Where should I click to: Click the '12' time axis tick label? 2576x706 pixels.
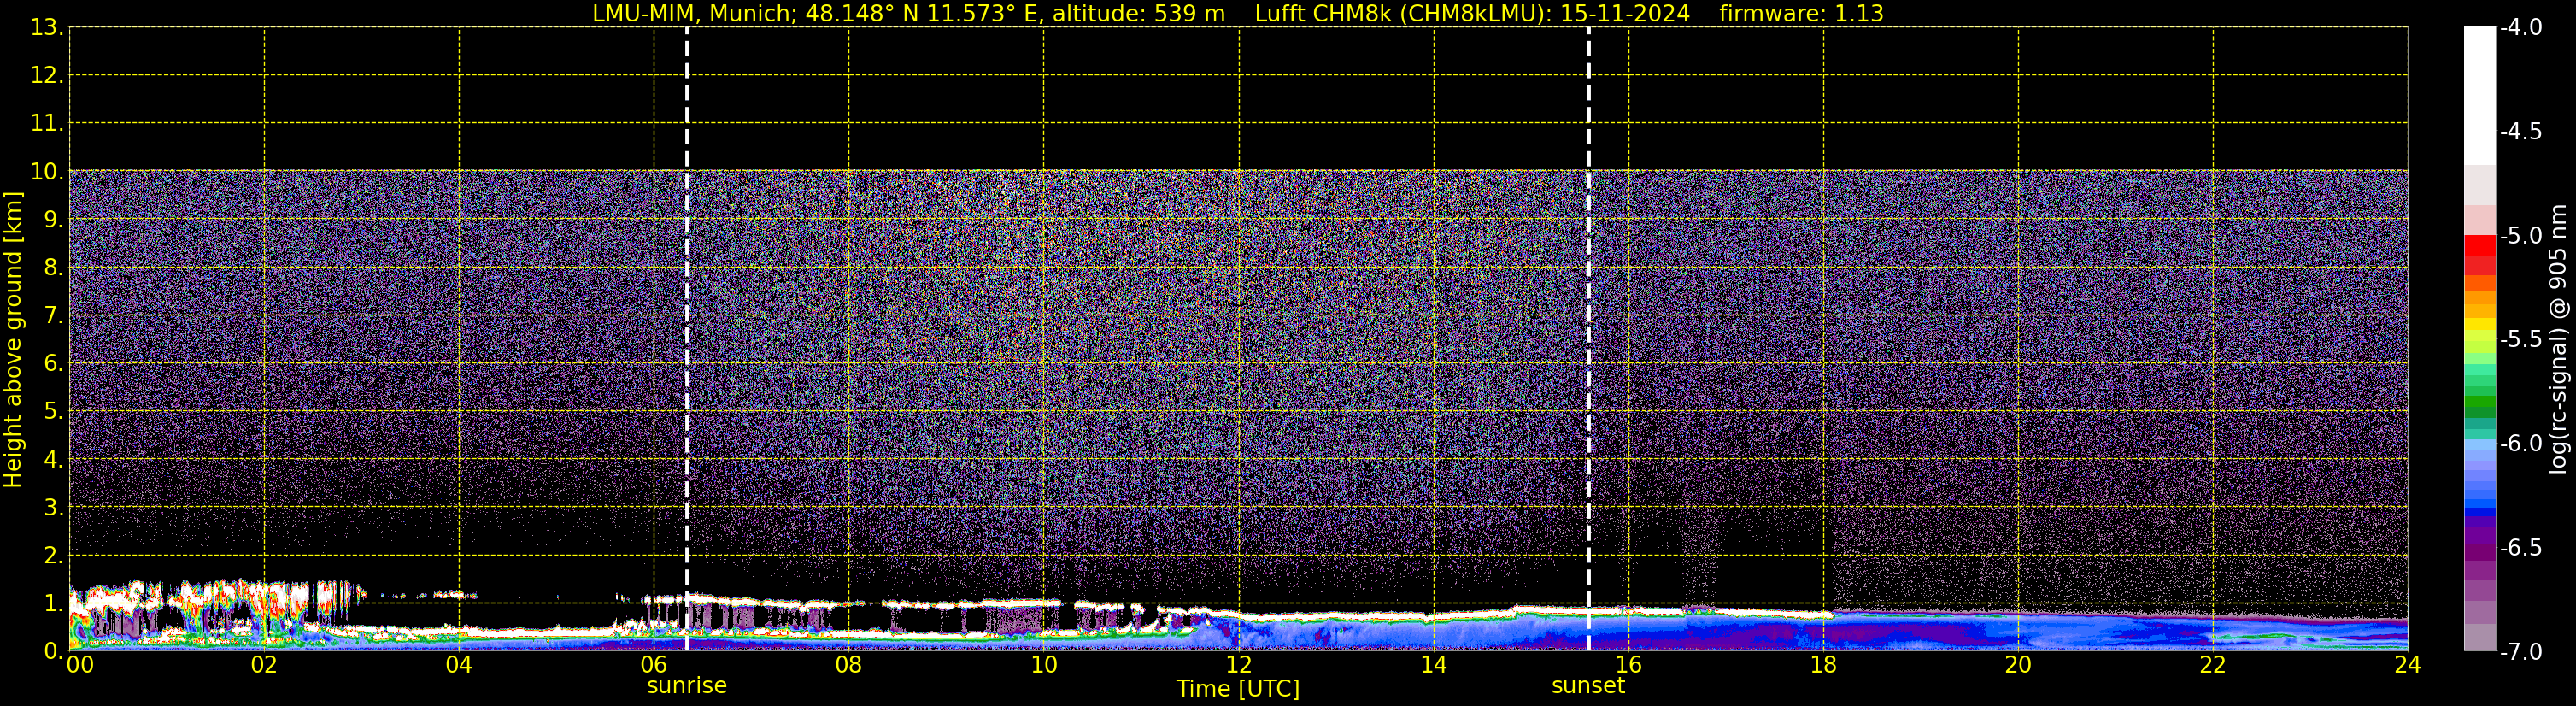1239,665
